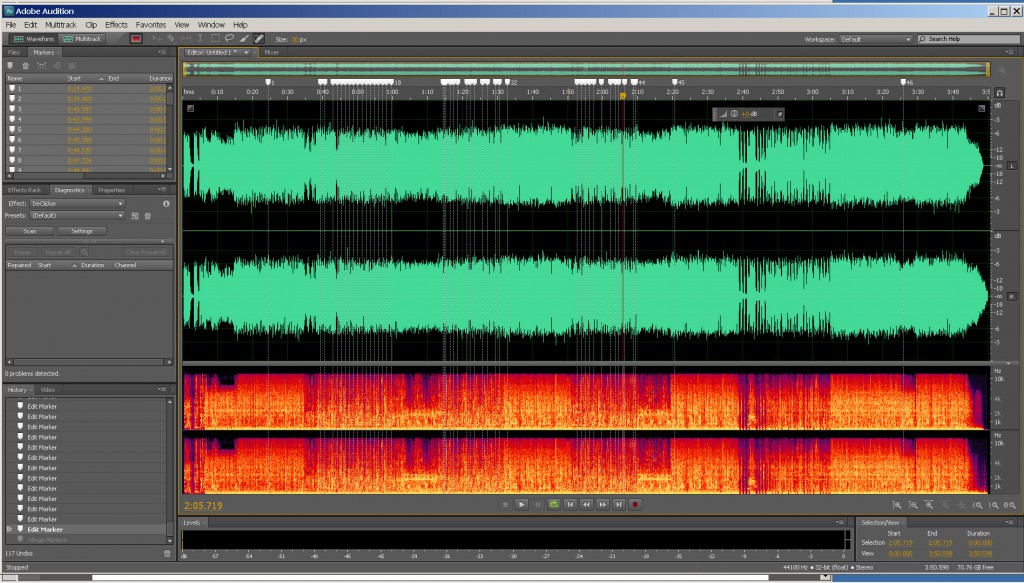Click the brush Size value

click(x=295, y=40)
